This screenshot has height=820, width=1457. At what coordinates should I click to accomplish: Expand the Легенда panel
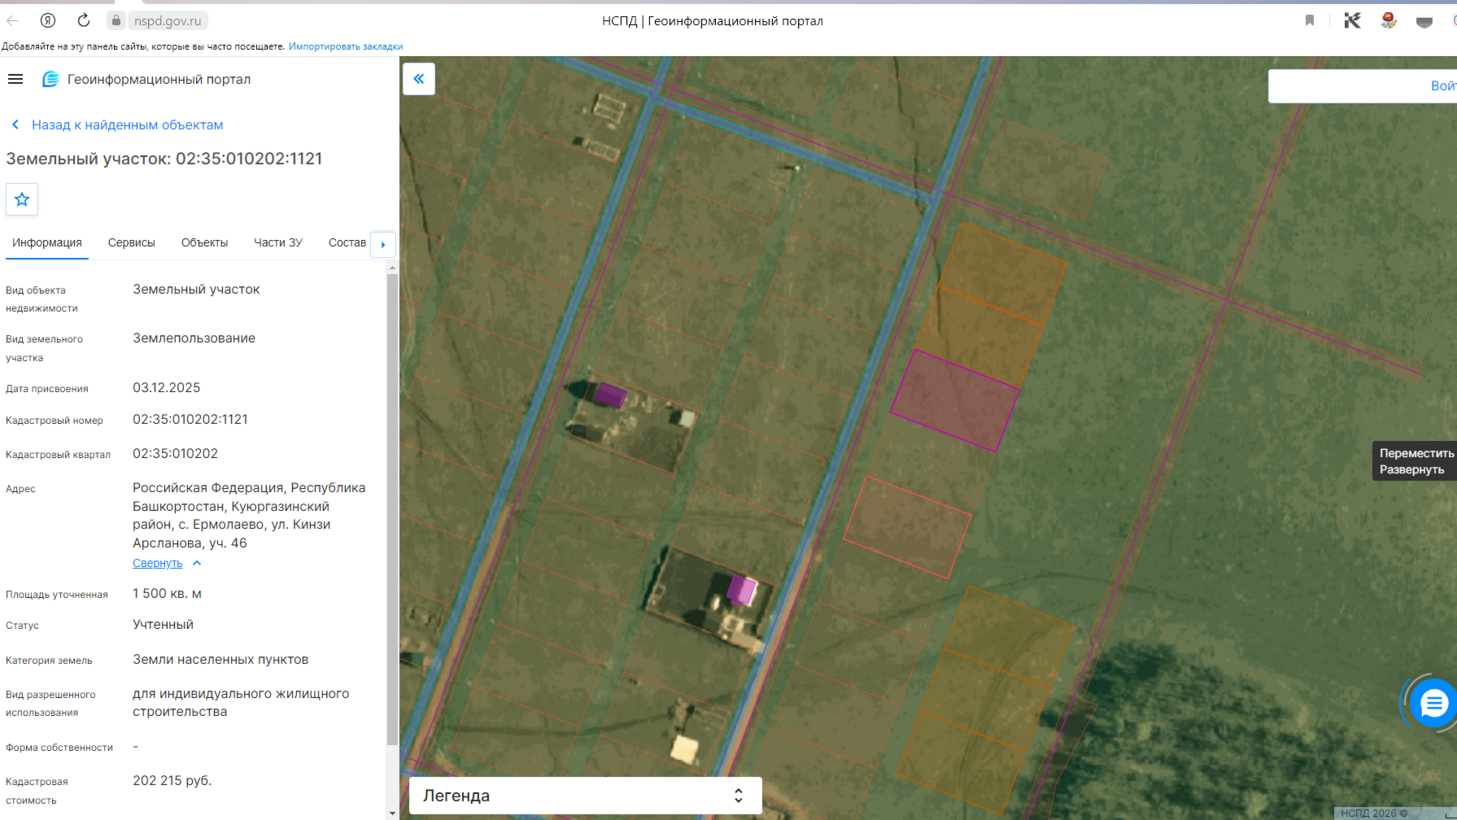585,795
